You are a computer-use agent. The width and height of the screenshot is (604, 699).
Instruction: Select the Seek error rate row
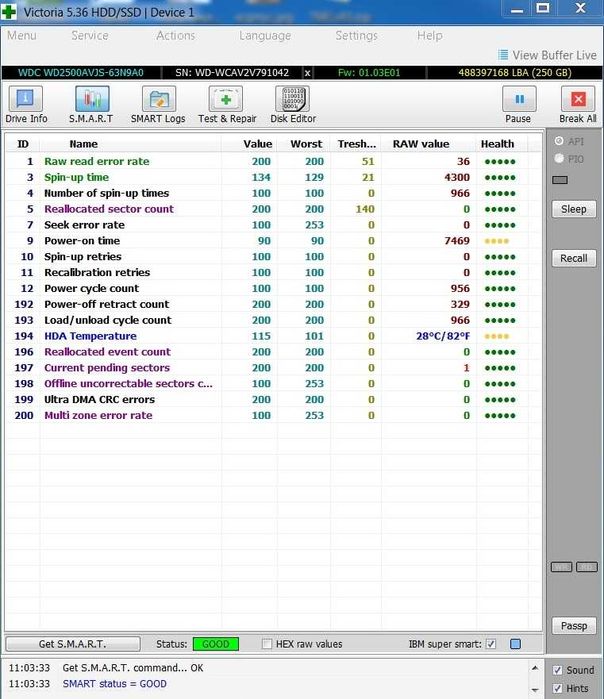(274, 225)
